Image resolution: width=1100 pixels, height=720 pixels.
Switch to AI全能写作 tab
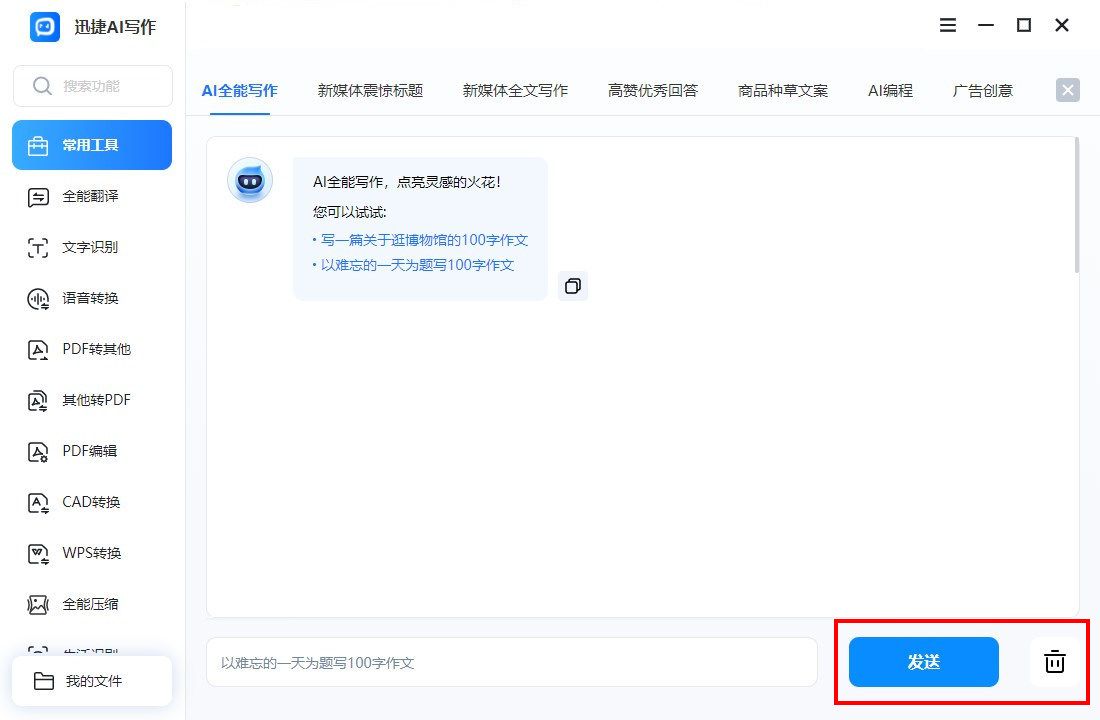[240, 91]
